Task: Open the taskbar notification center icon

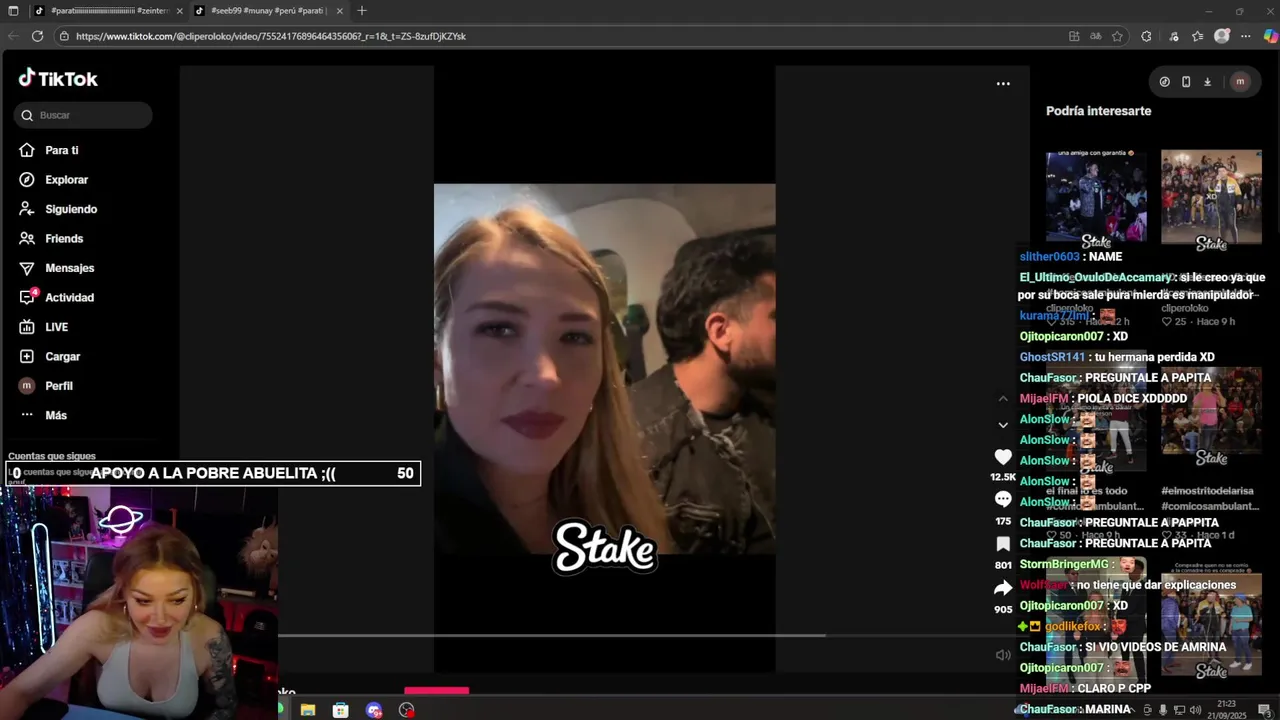Action: [1265, 710]
